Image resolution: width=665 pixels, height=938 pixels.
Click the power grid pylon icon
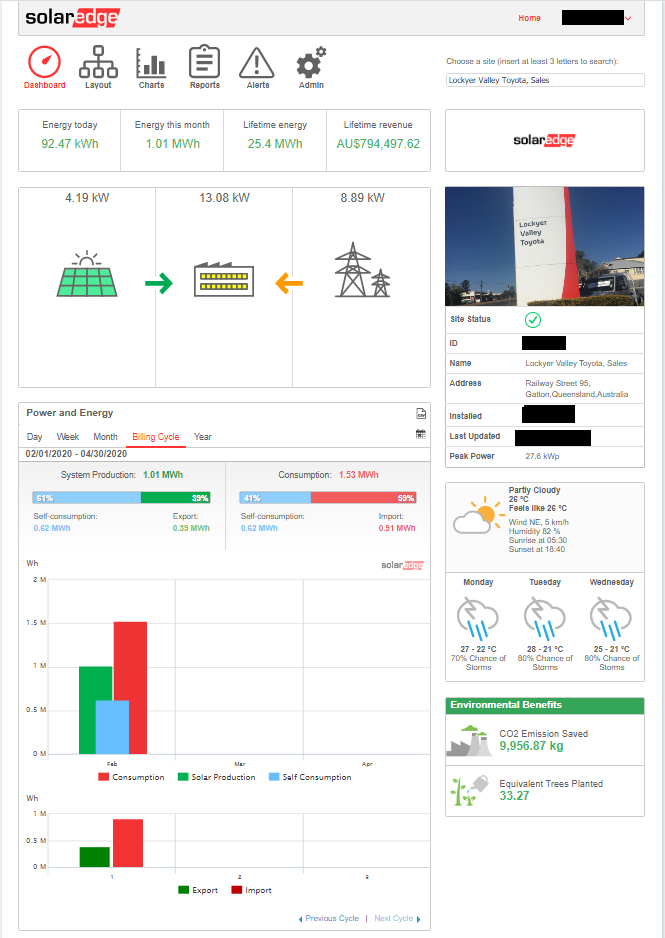click(362, 270)
